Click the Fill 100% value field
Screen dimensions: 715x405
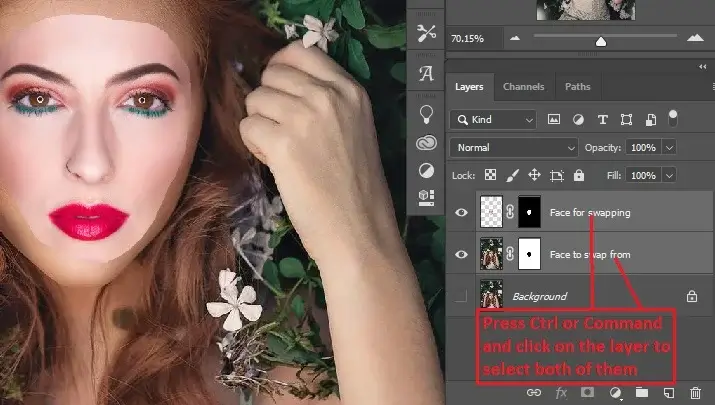pos(643,176)
